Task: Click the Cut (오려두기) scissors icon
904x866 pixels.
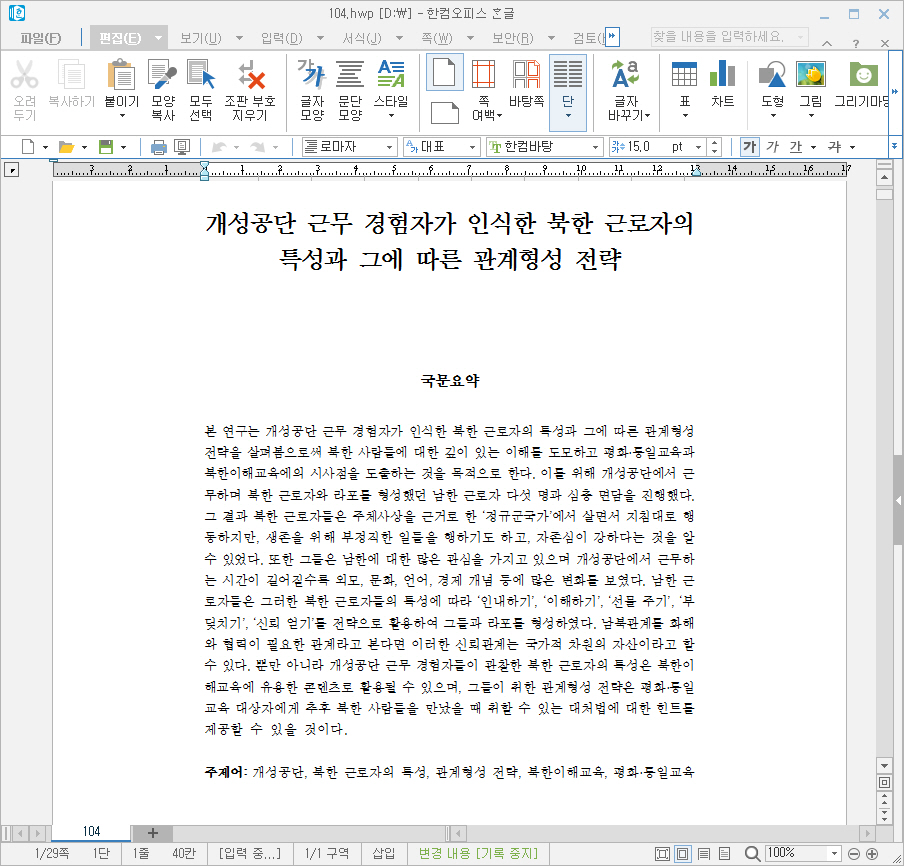Action: tap(24, 76)
